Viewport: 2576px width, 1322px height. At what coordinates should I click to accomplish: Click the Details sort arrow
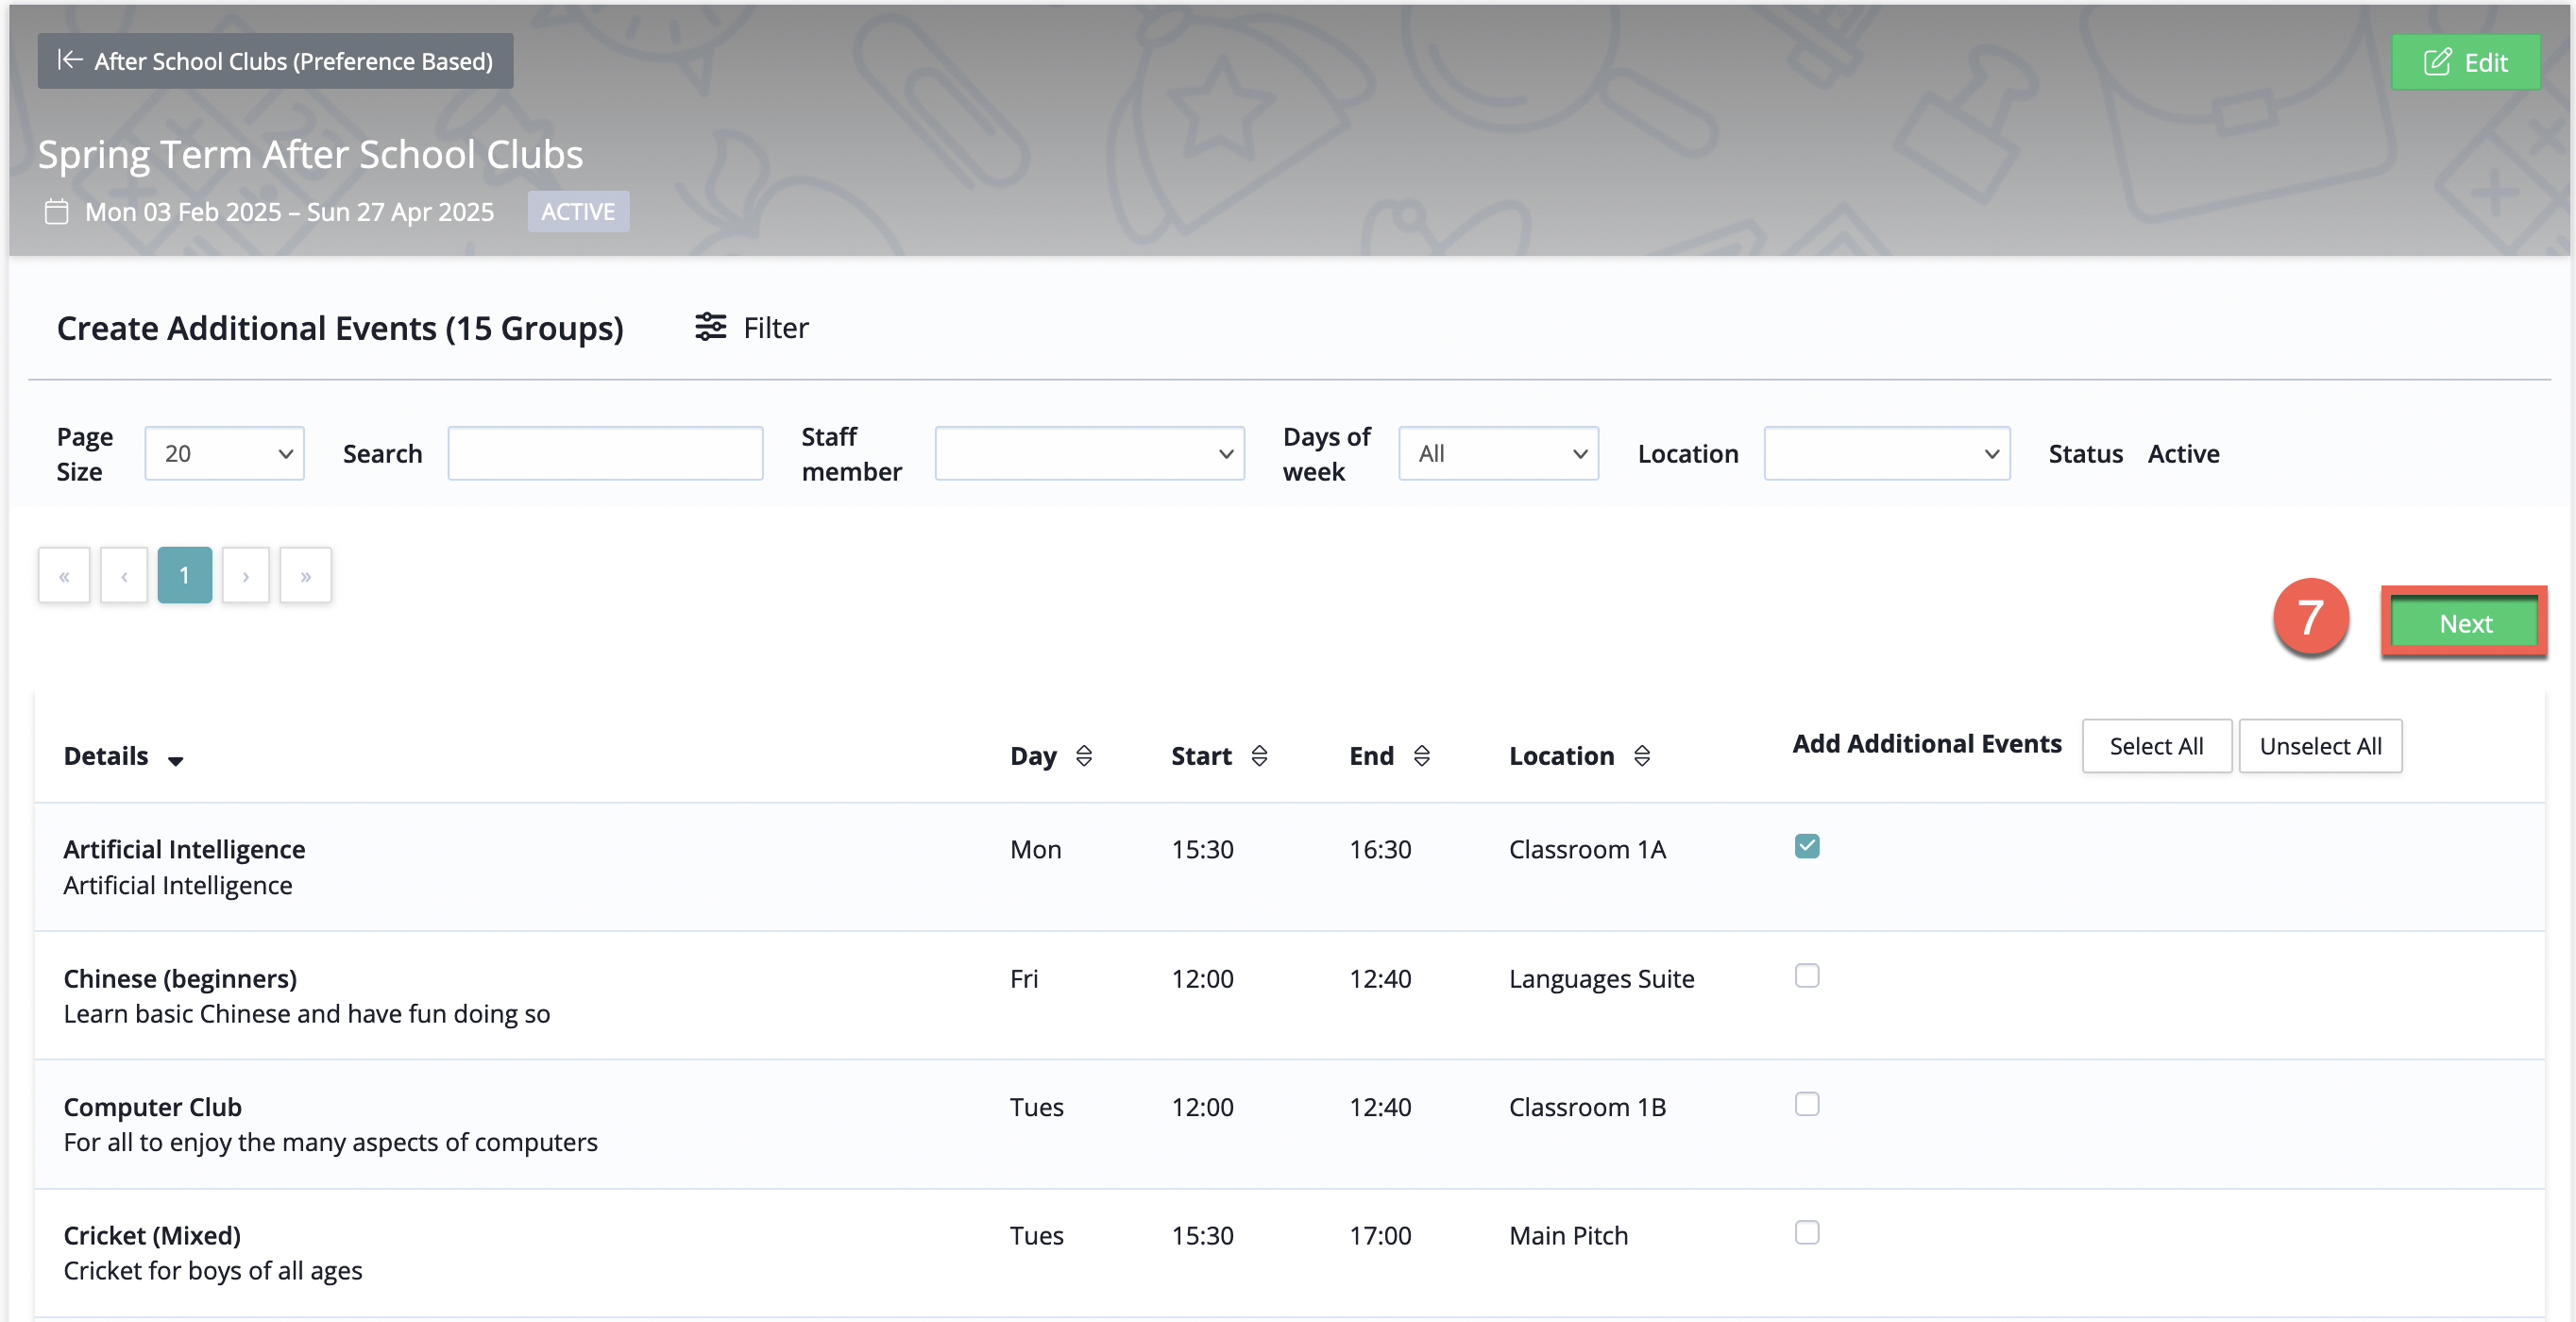click(176, 761)
